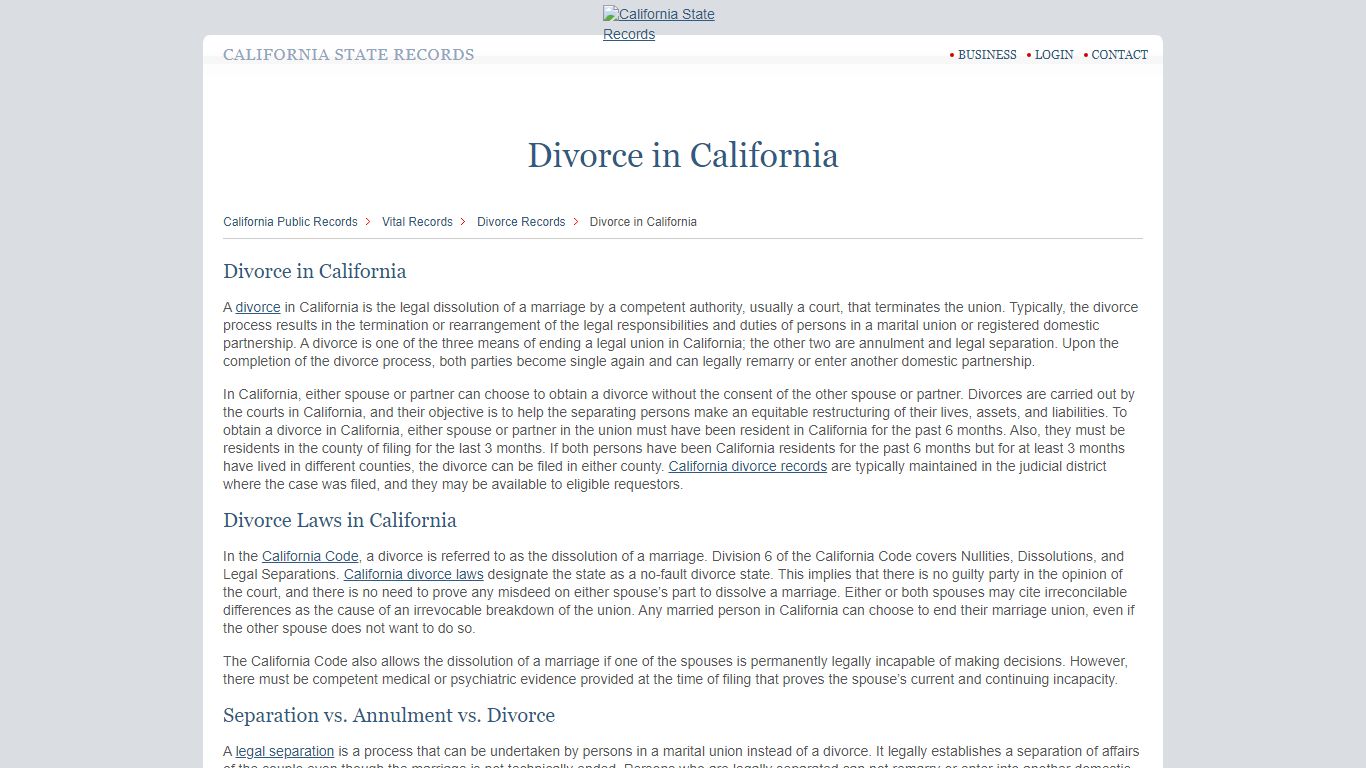Follow the California divorce laws link
The height and width of the screenshot is (768, 1366).
(x=413, y=574)
